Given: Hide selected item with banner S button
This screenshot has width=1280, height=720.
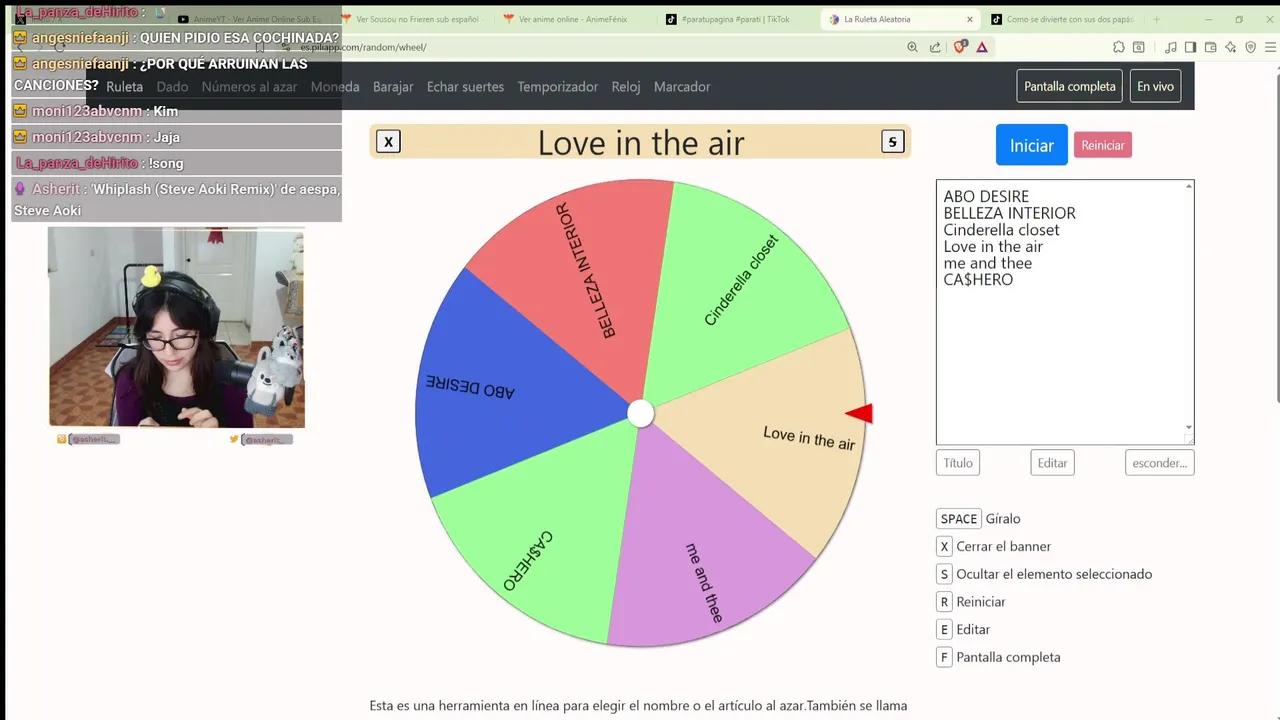Looking at the screenshot, I should [893, 142].
